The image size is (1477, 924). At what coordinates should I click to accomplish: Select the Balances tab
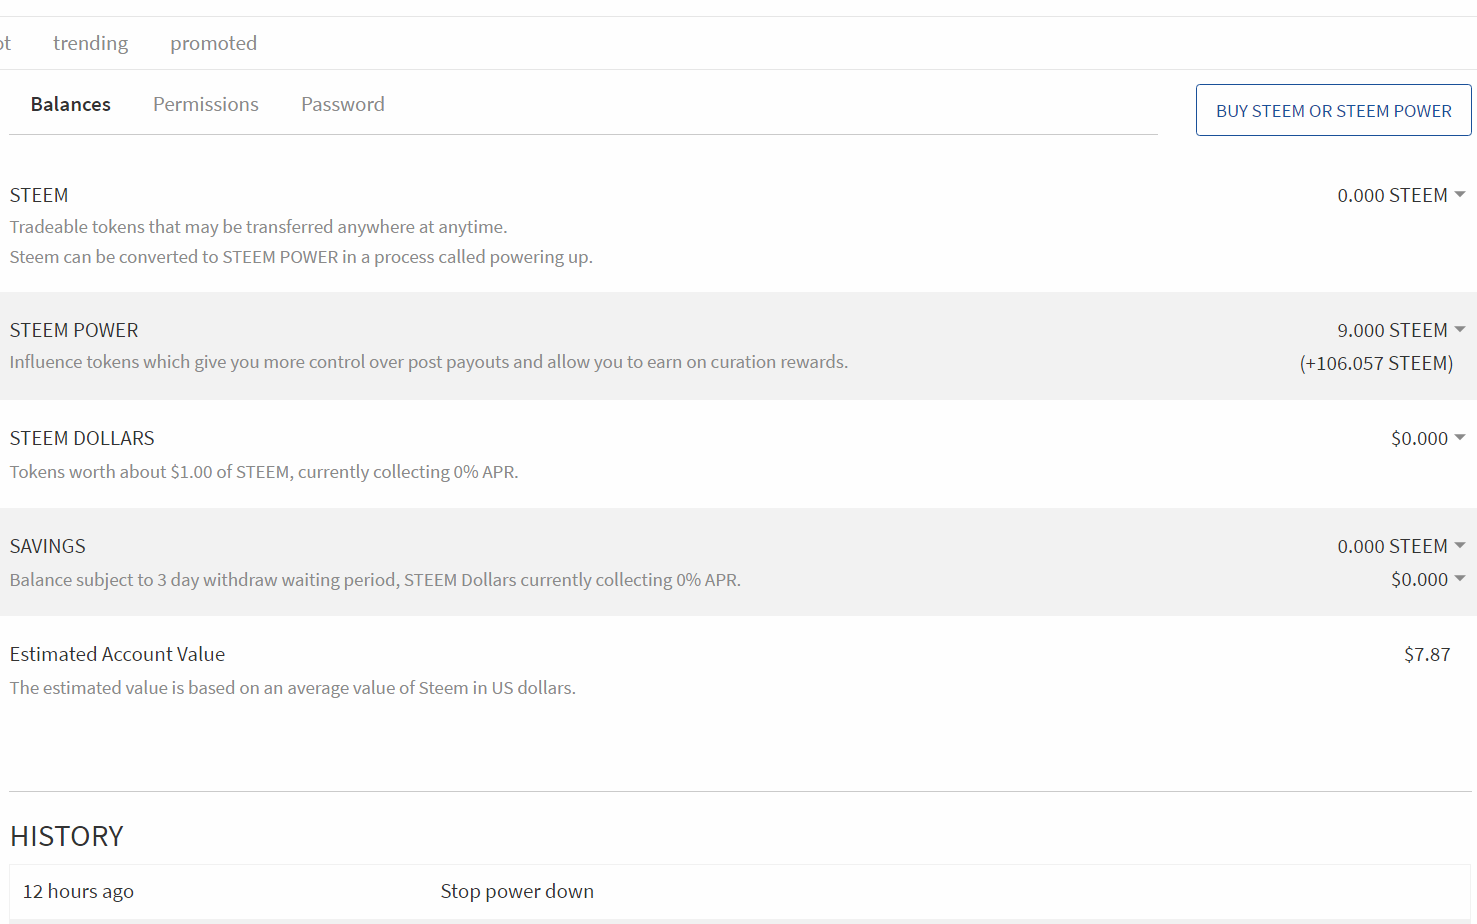pos(71,104)
